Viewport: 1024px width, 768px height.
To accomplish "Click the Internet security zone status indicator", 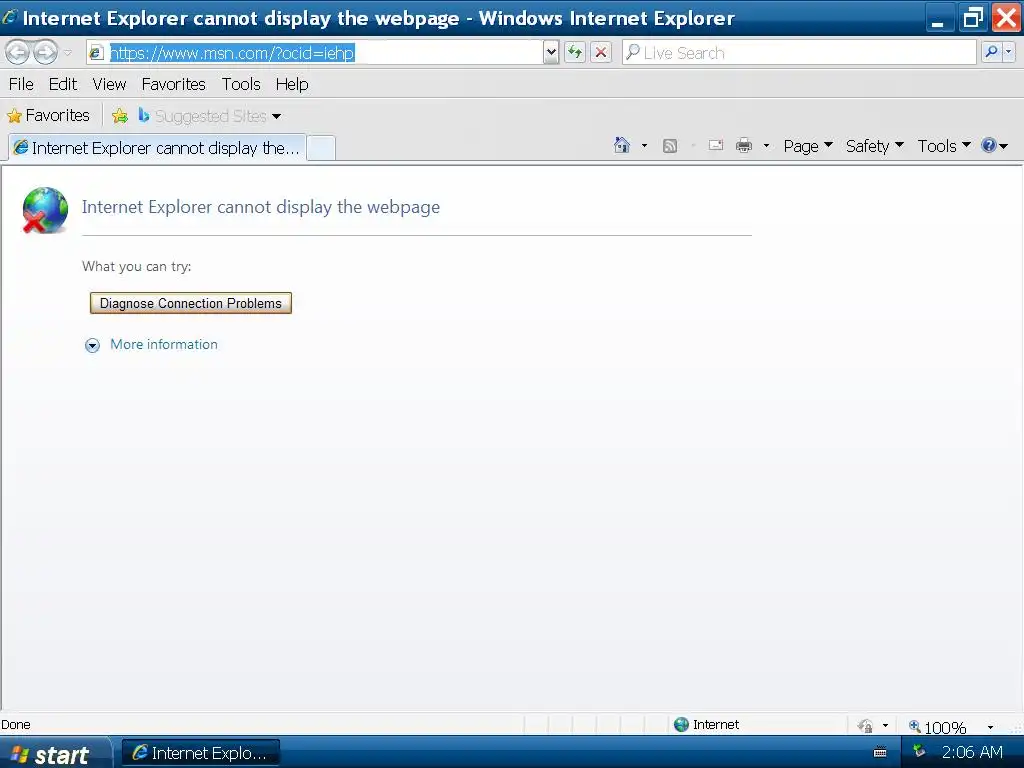I will click(x=706, y=724).
